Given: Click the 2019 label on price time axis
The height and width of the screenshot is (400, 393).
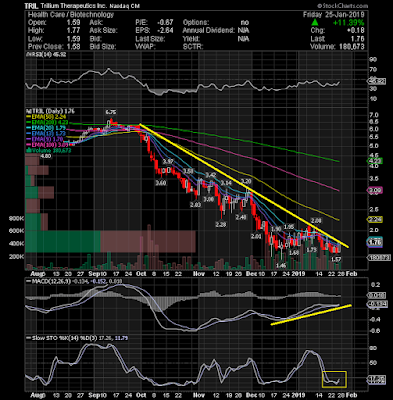Looking at the screenshot, I should tap(299, 274).
